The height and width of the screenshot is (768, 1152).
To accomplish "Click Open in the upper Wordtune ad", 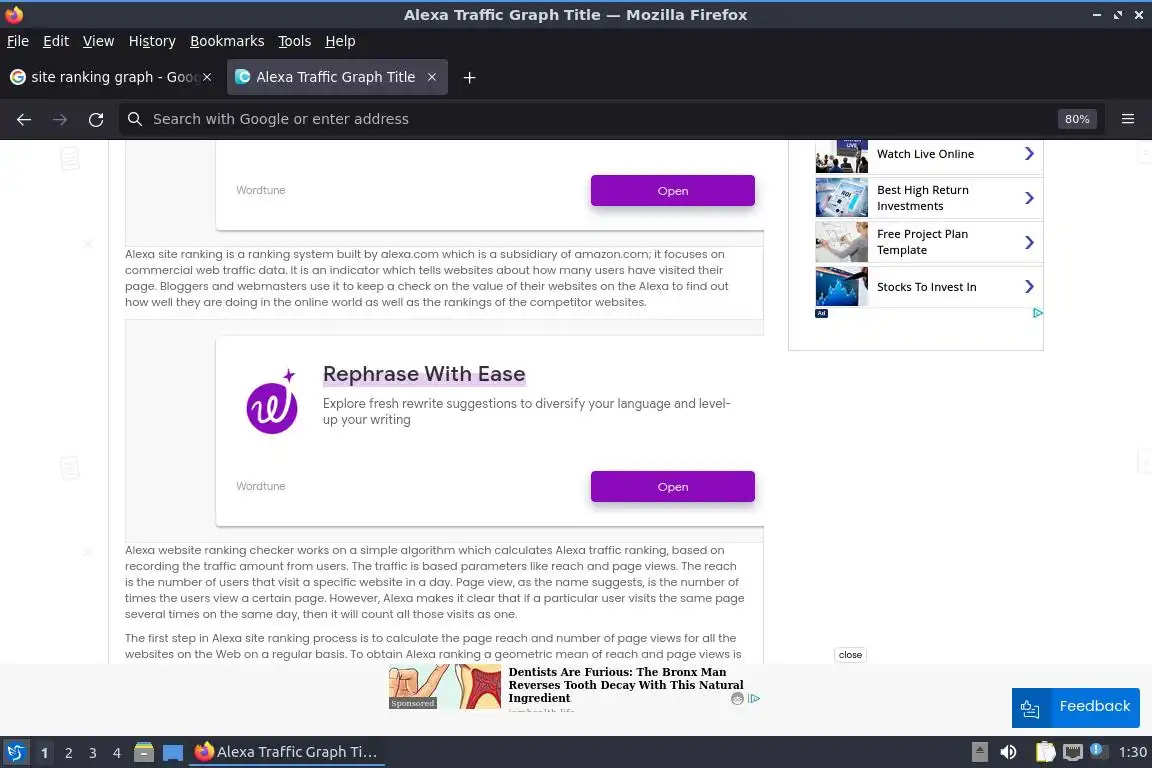I will pos(672,191).
